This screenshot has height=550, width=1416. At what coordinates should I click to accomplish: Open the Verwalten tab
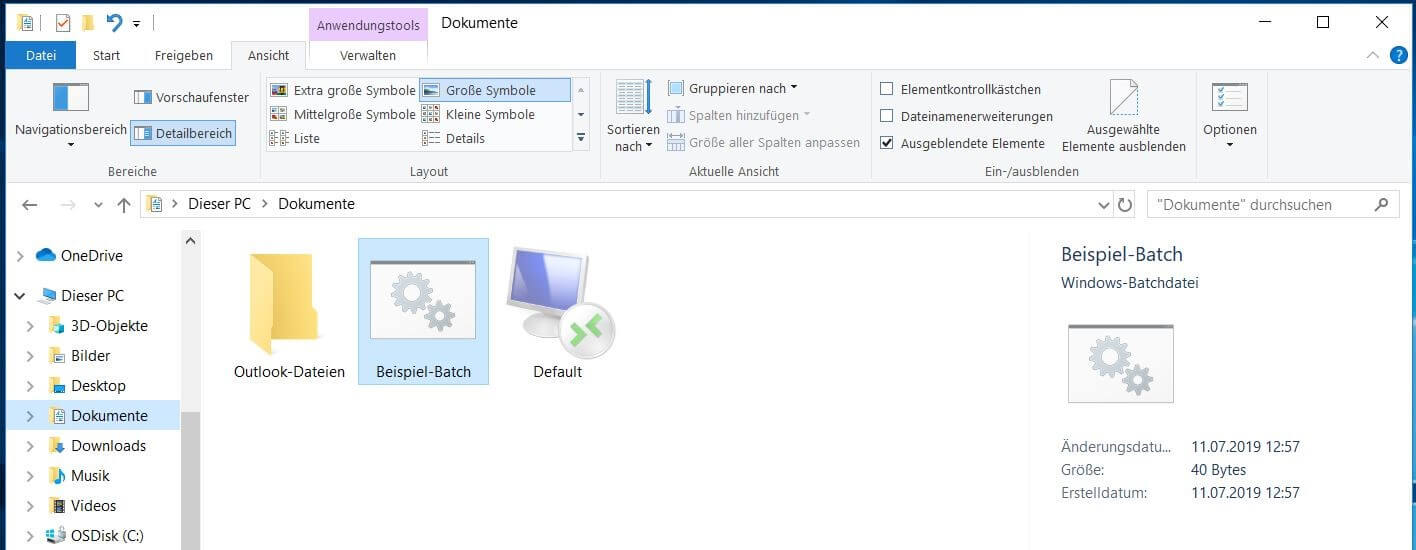tap(368, 56)
